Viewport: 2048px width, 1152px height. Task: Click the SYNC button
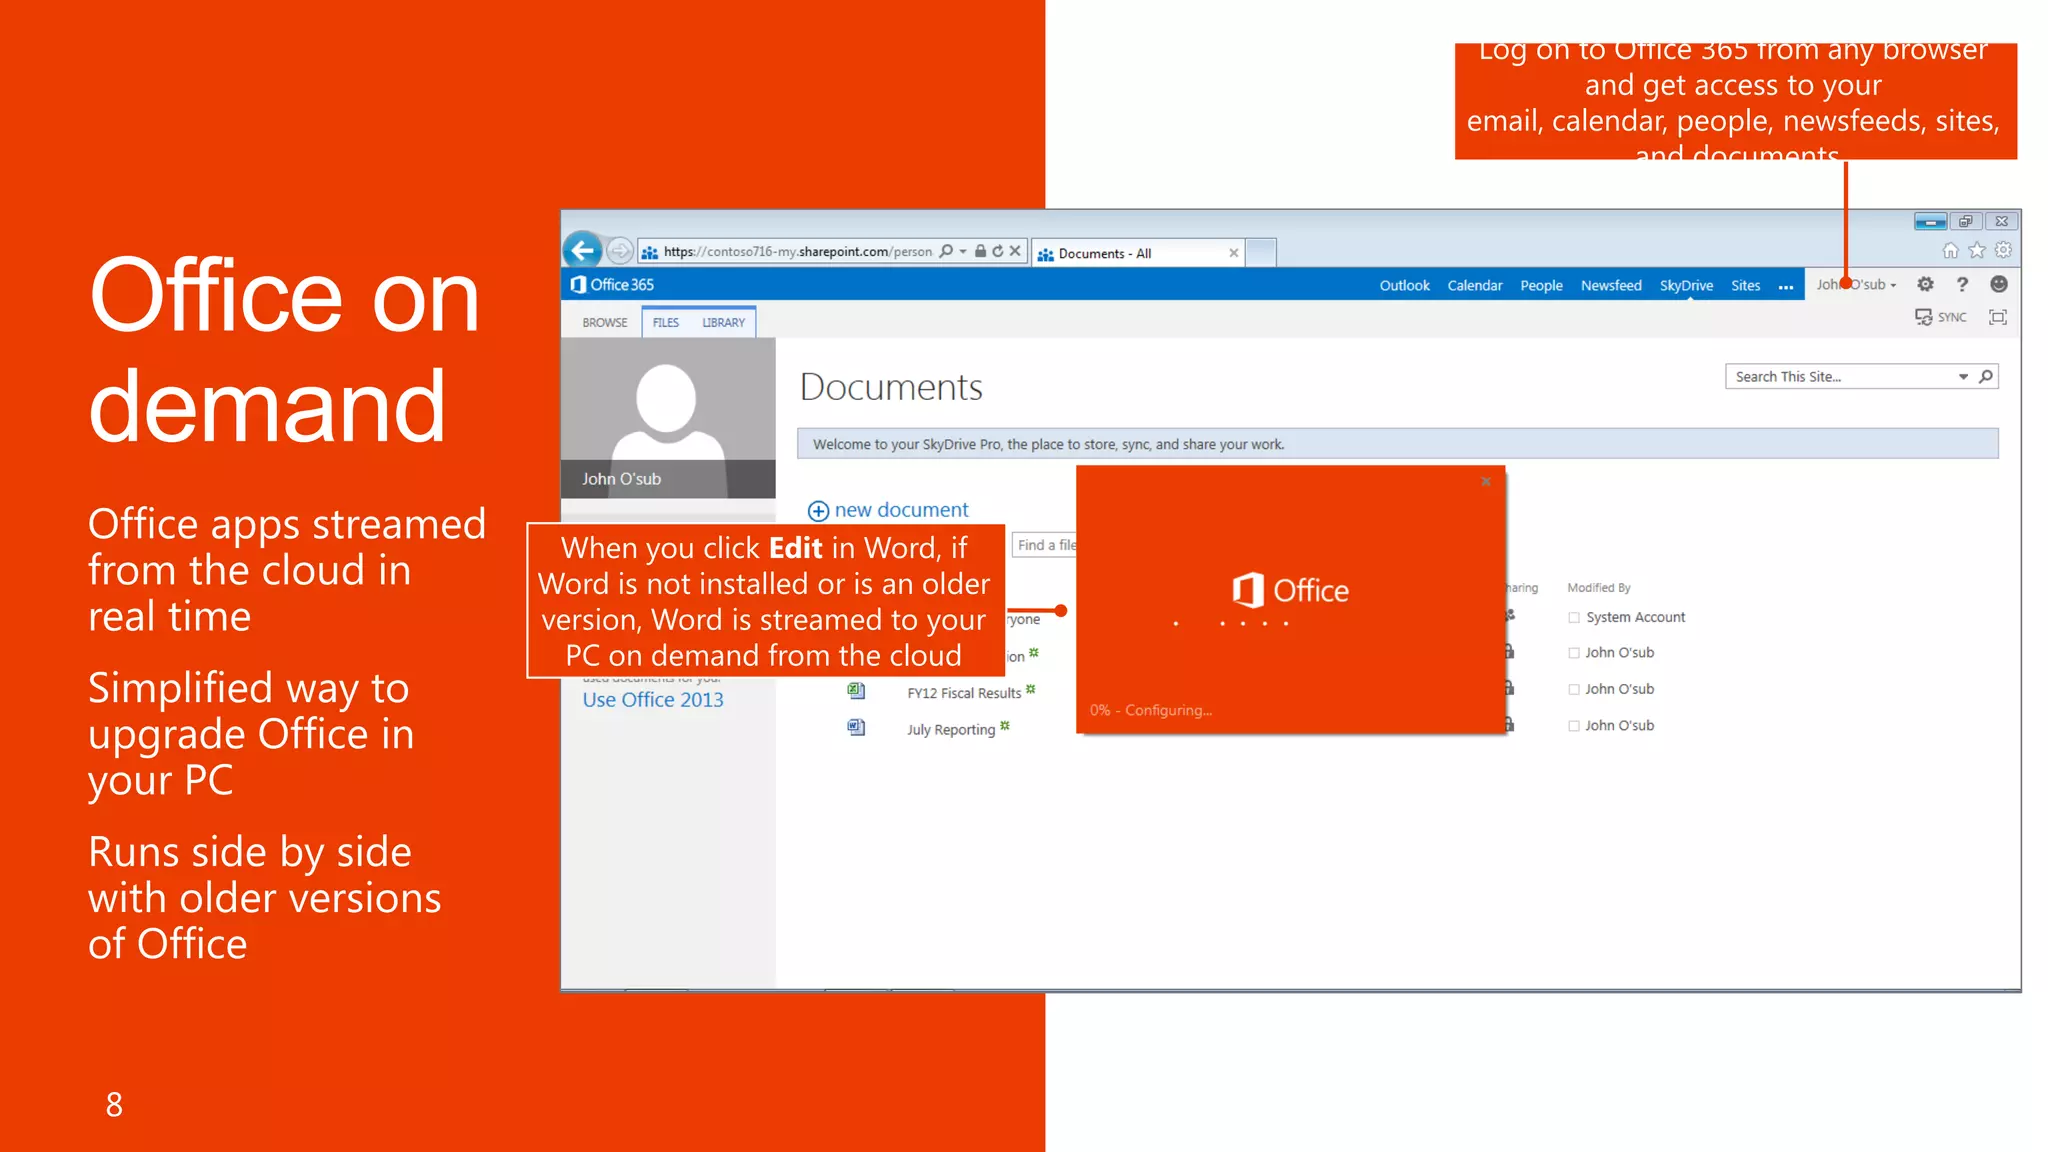pyautogui.click(x=1941, y=317)
